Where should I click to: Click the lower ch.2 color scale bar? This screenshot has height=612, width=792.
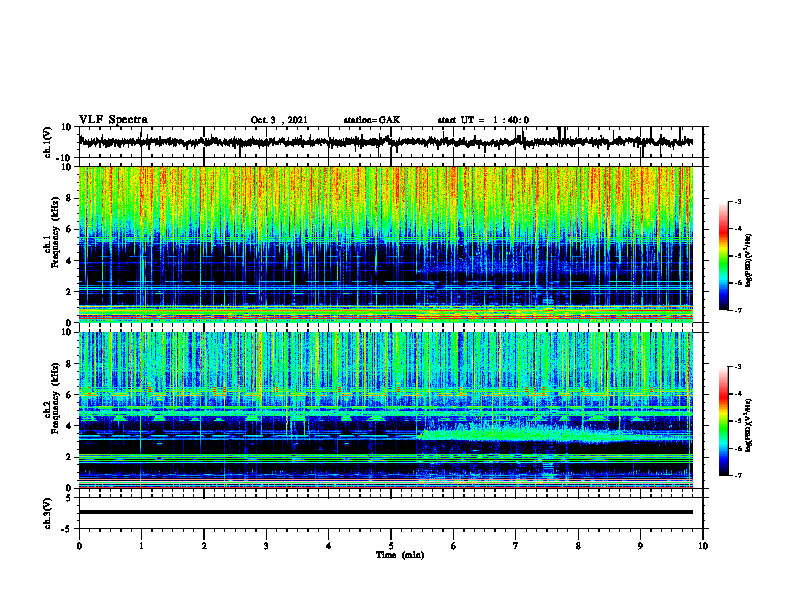[x=724, y=421]
